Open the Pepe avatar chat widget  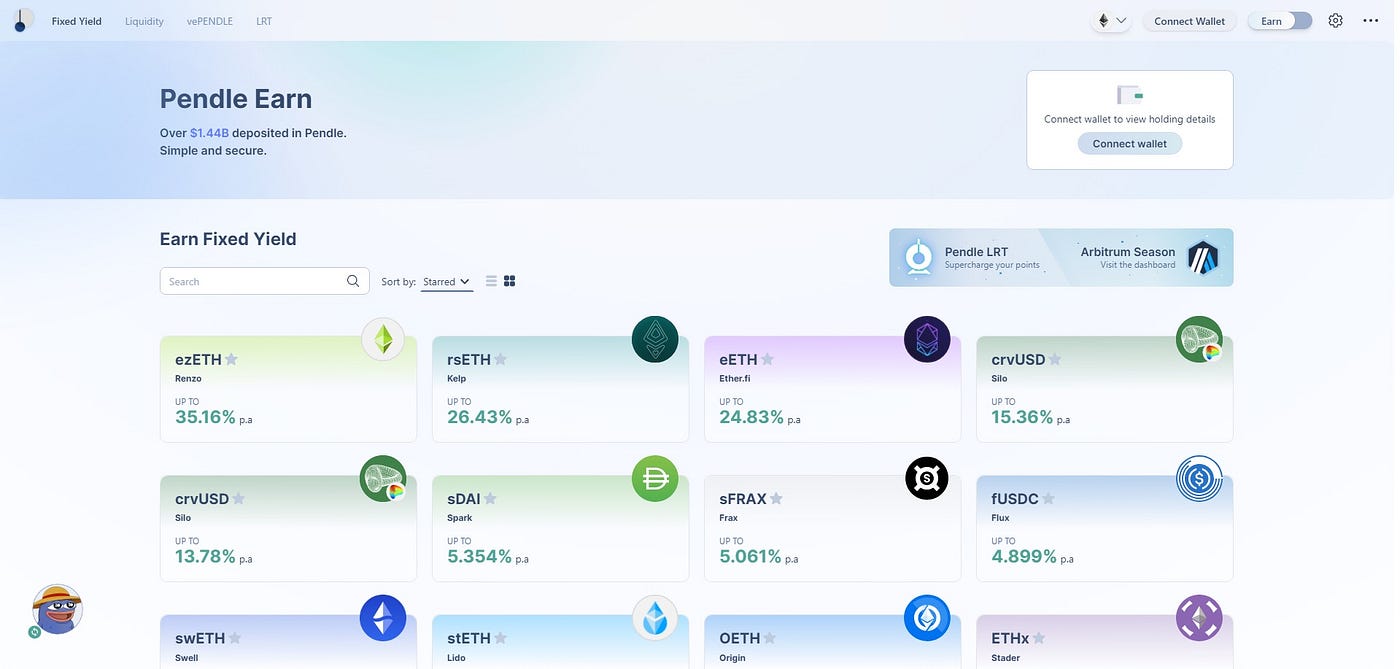56,610
